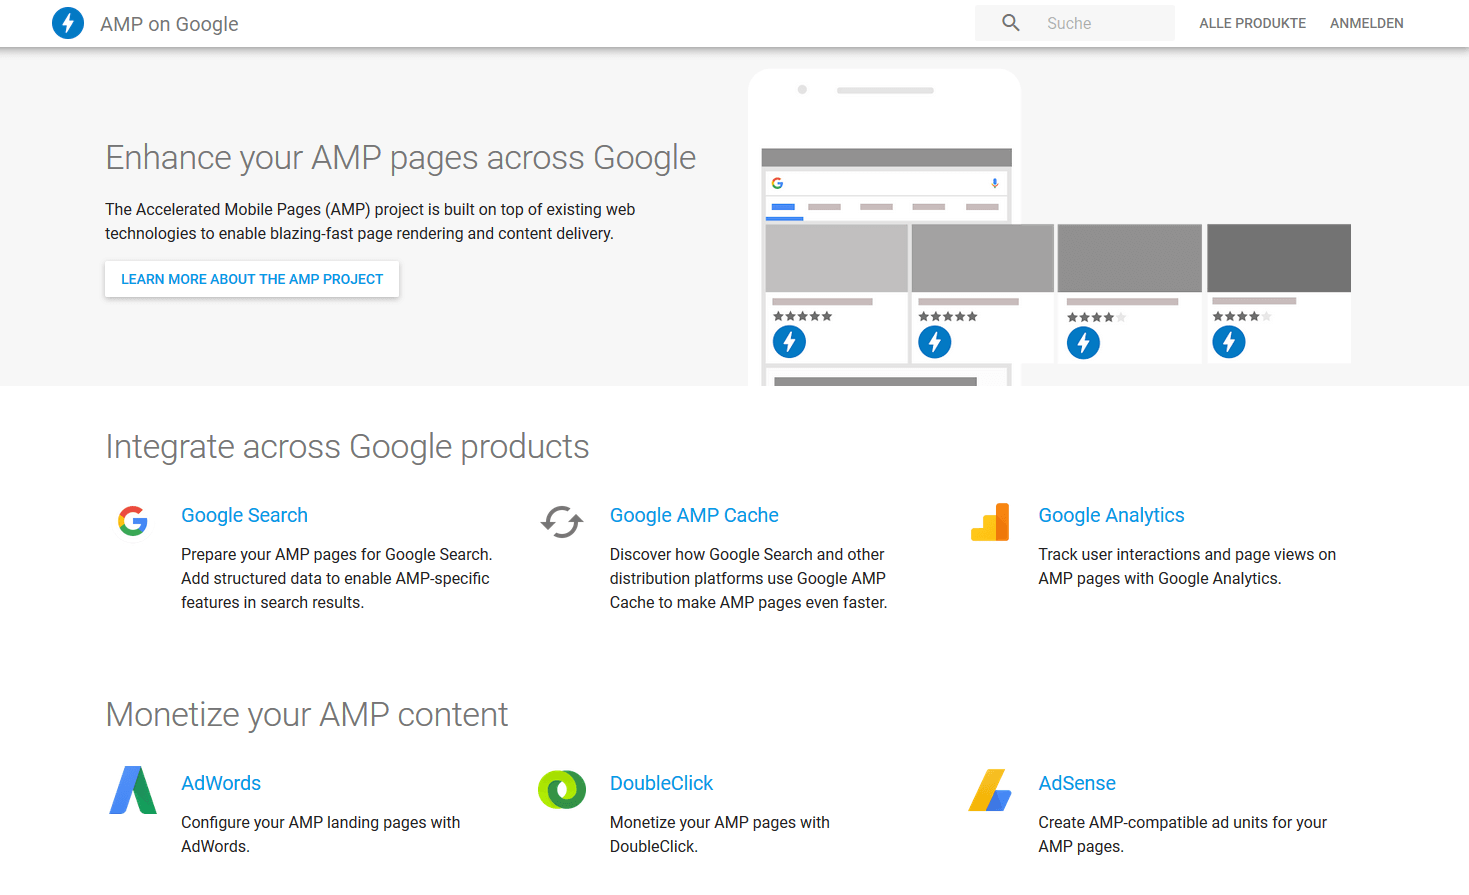
Task: Click 'Monetize your AMP pages with DoubleClick' text
Action: coord(720,834)
